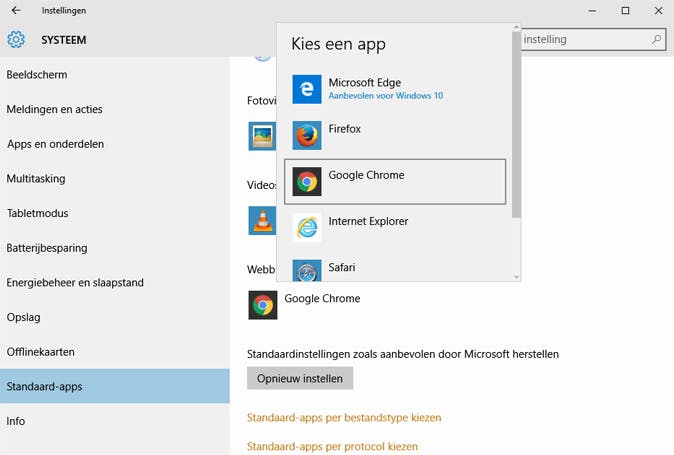Select the Microsoft Edge icon in app list
This screenshot has height=455, width=674.
click(x=307, y=89)
